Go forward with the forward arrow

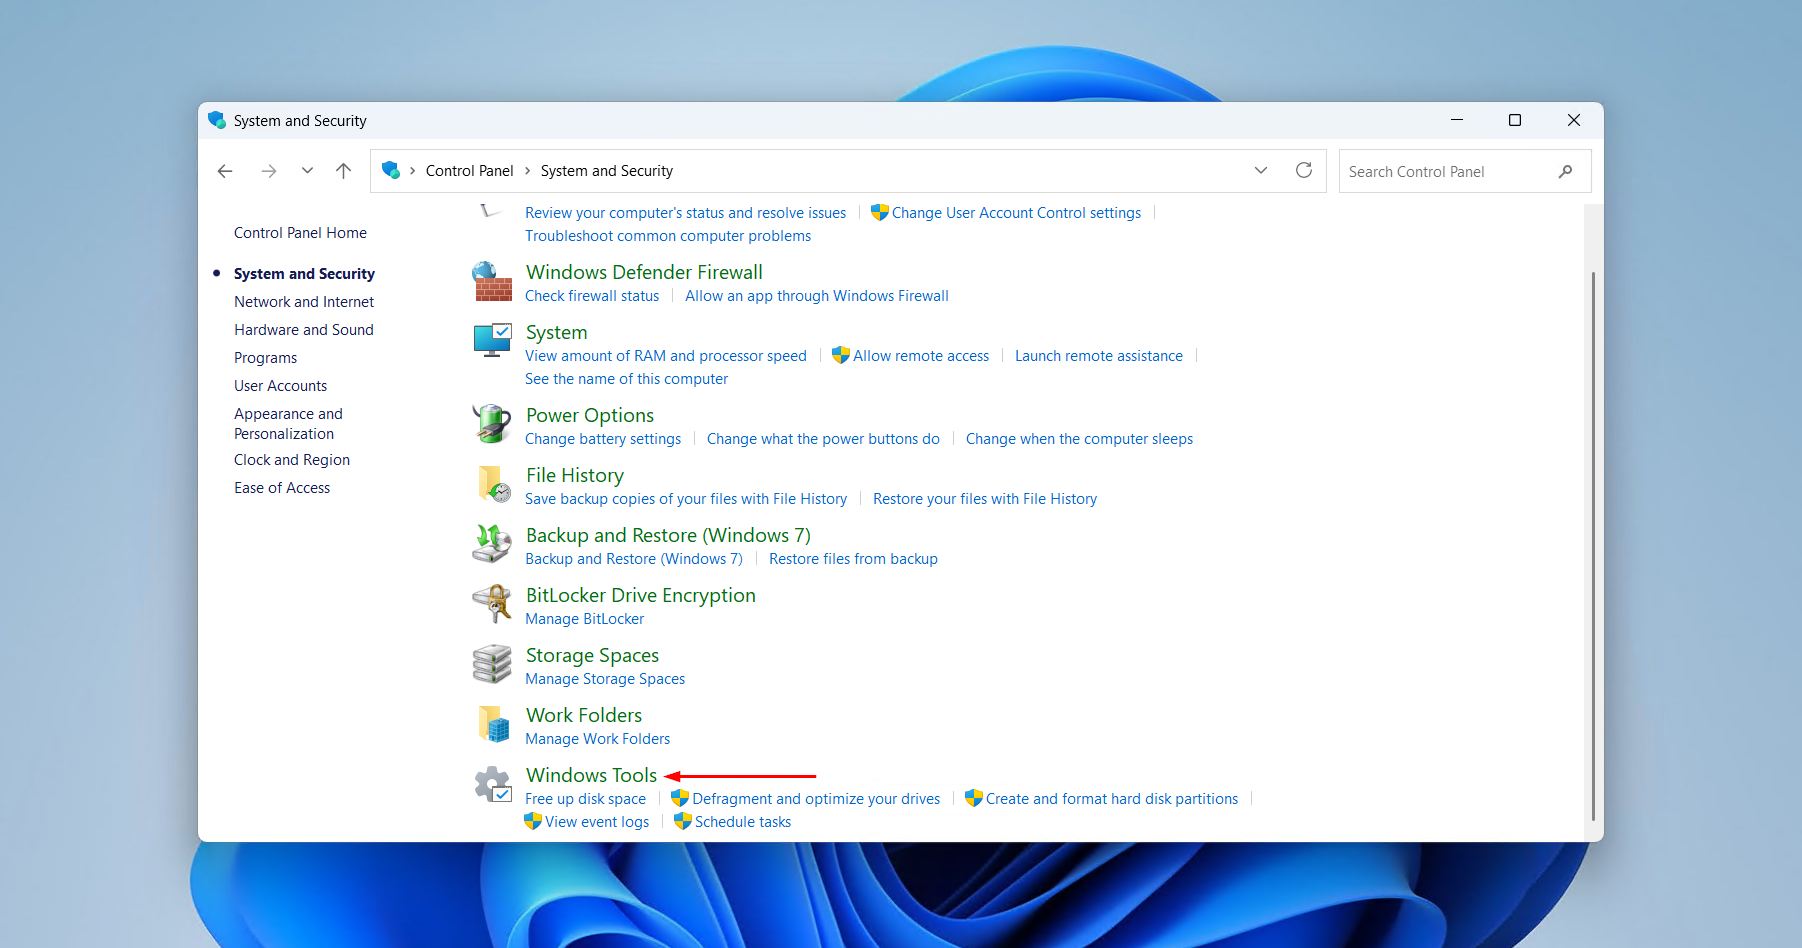coord(268,171)
